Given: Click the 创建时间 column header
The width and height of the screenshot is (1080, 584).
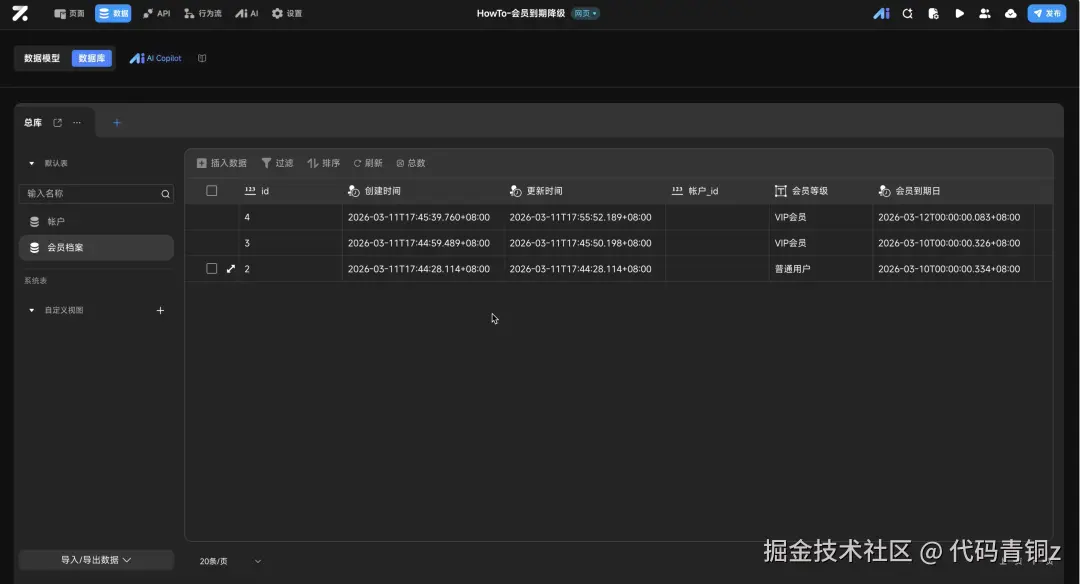Looking at the screenshot, I should [423, 191].
